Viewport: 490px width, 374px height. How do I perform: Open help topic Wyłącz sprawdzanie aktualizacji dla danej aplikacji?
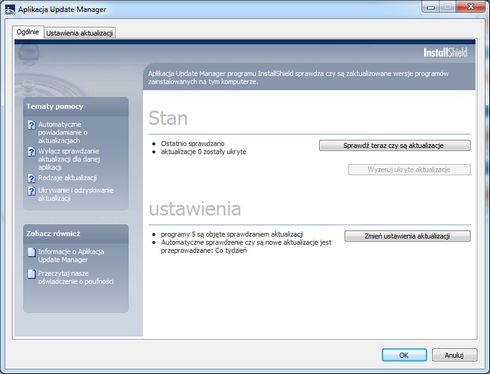click(69, 159)
